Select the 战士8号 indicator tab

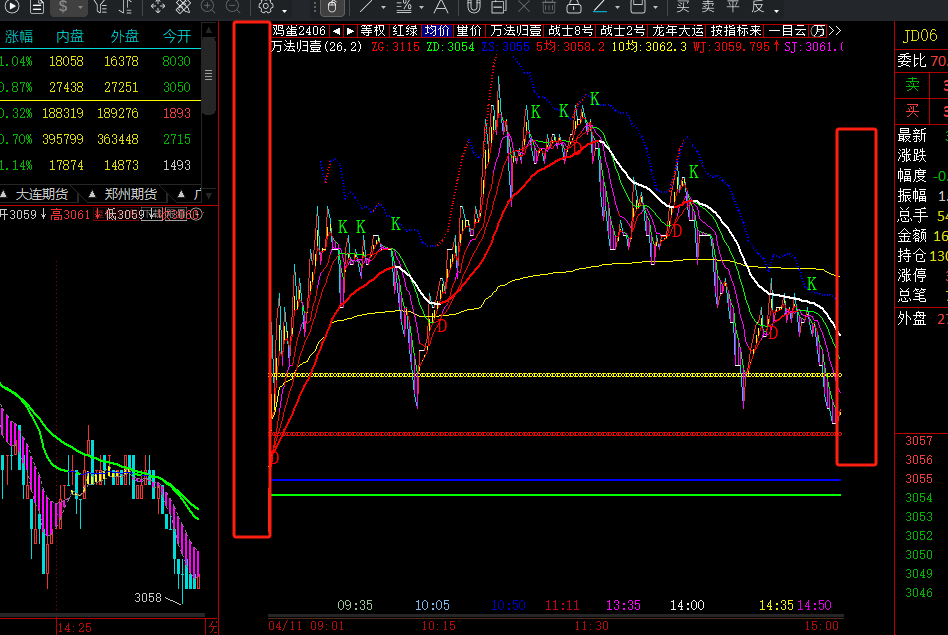(570, 31)
